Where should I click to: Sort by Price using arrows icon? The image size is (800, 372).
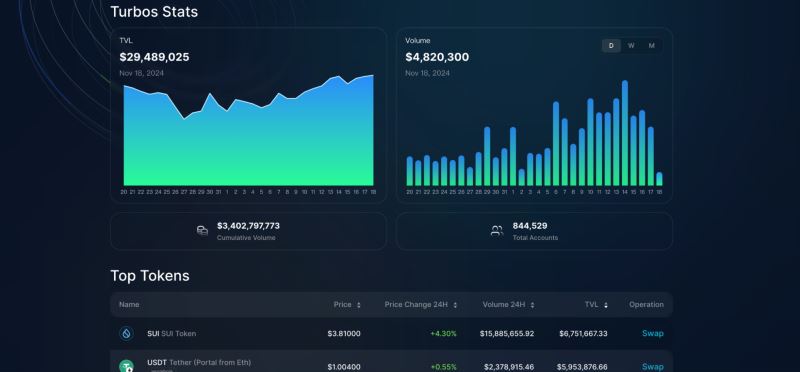click(359, 305)
